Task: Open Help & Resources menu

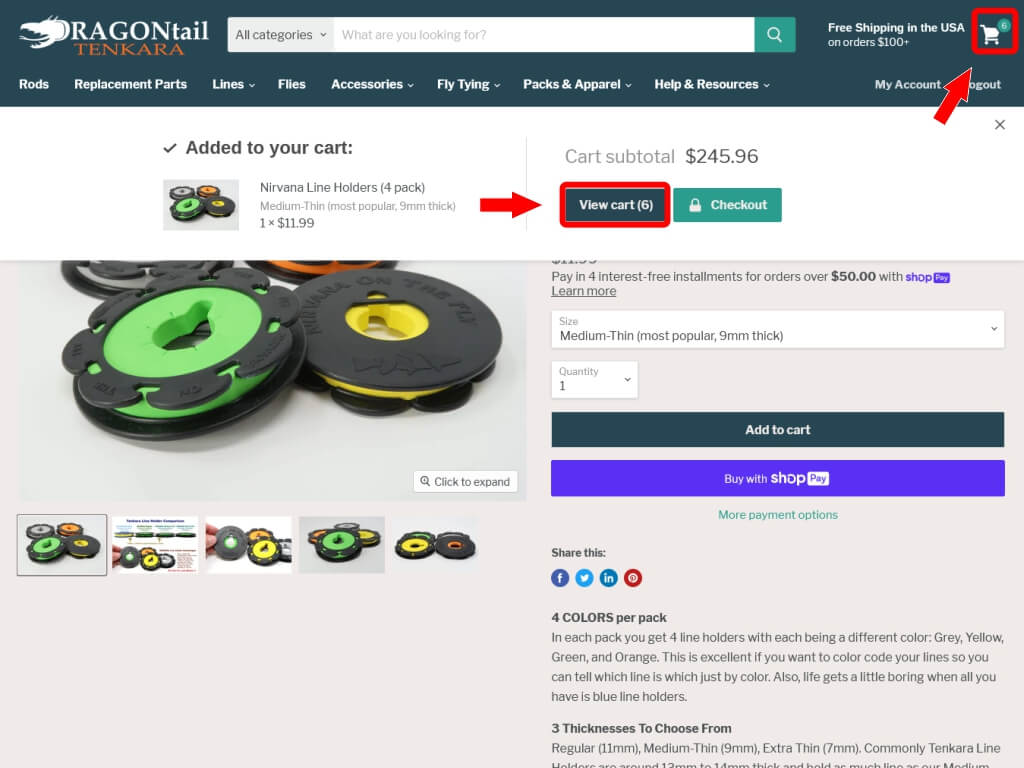Action: pyautogui.click(x=712, y=84)
